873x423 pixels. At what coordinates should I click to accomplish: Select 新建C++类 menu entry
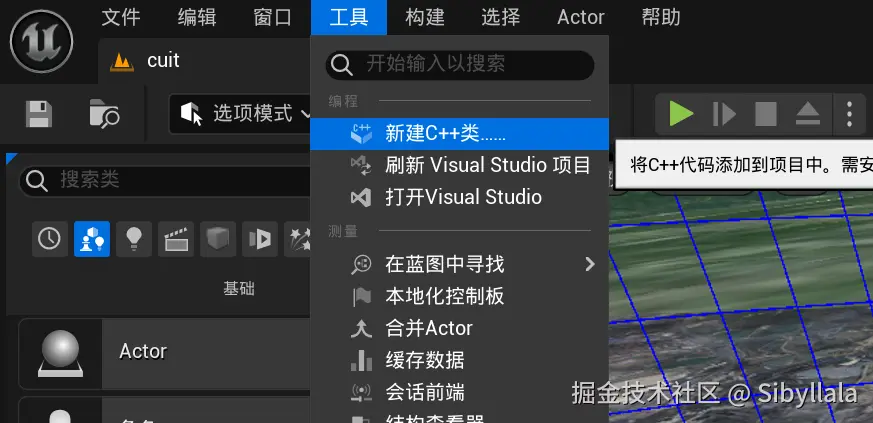(x=459, y=134)
